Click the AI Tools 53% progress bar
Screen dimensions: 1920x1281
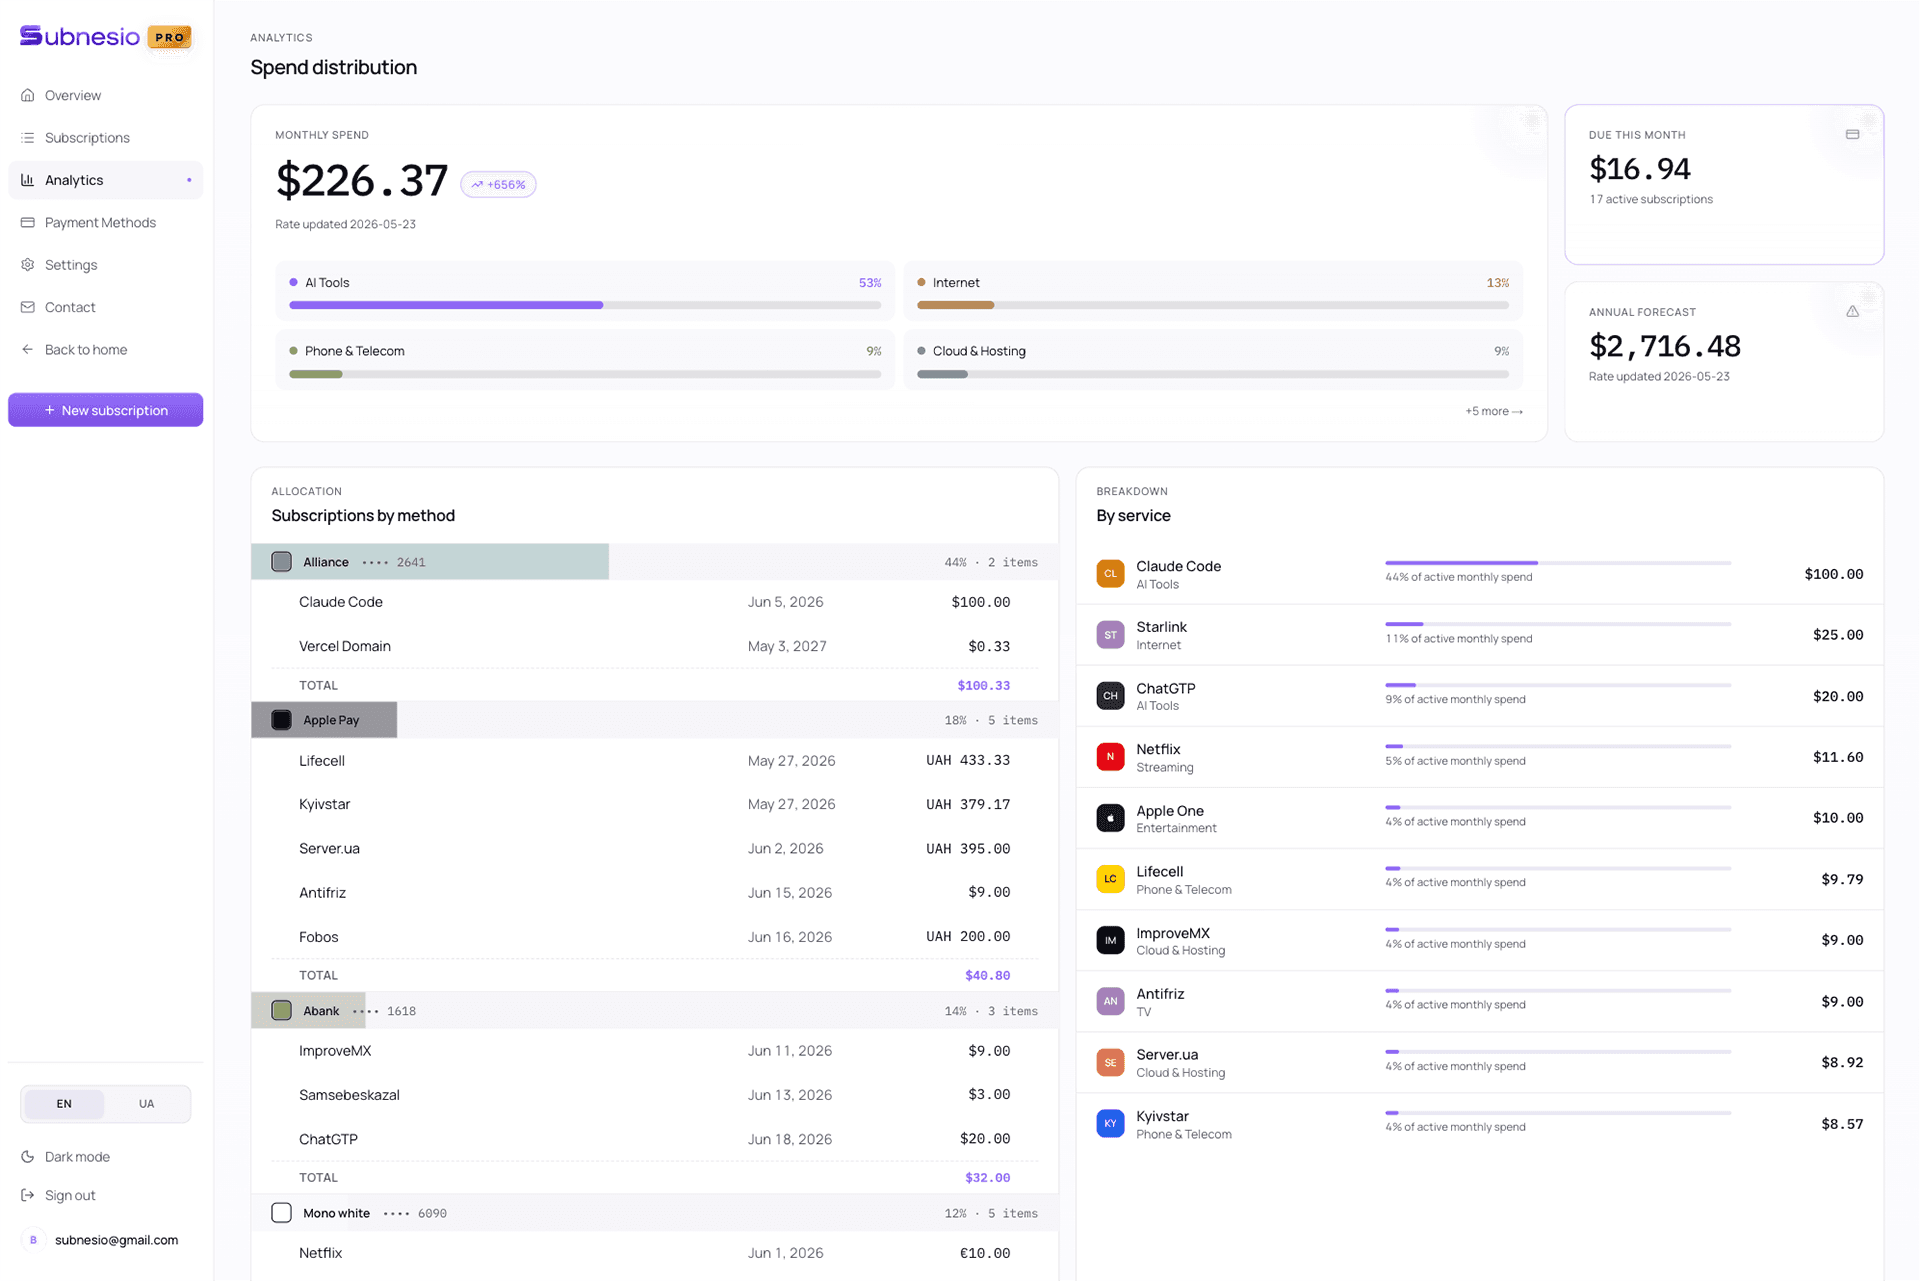(x=585, y=305)
